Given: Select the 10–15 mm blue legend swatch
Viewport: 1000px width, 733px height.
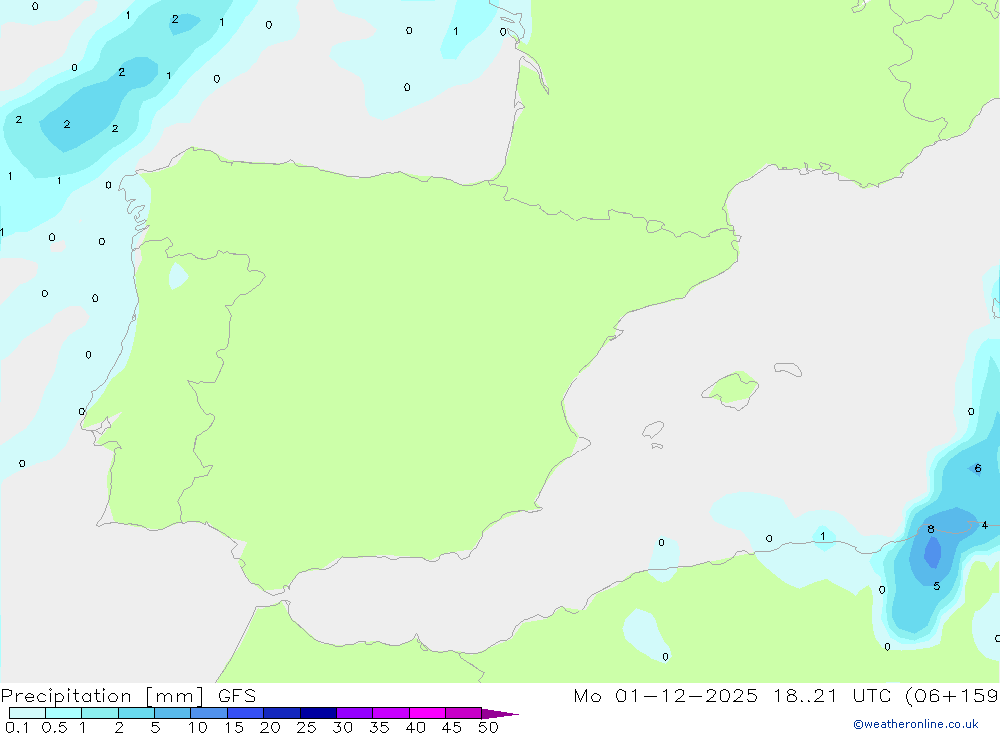Looking at the screenshot, I should [209, 713].
